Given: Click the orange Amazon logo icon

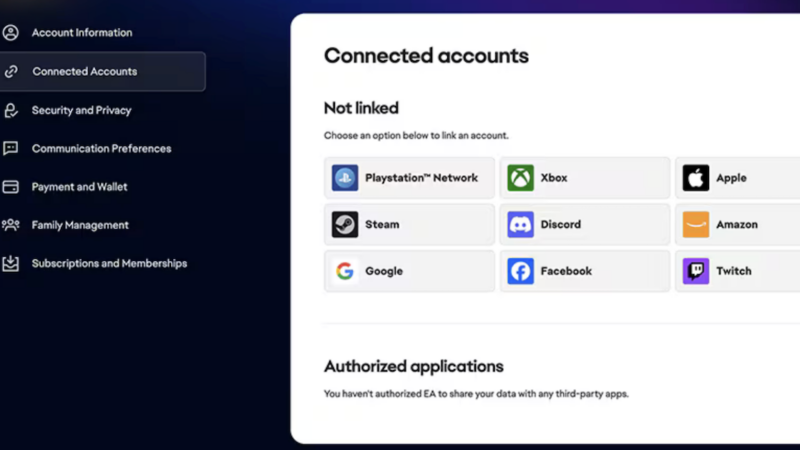Looking at the screenshot, I should coord(696,224).
